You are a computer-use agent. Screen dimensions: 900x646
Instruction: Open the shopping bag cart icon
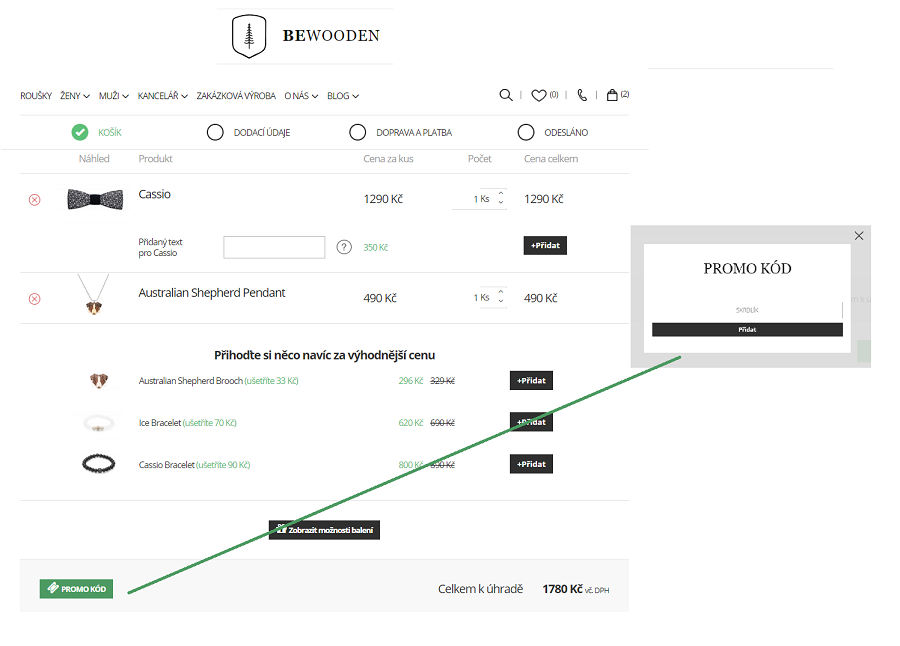click(x=612, y=95)
